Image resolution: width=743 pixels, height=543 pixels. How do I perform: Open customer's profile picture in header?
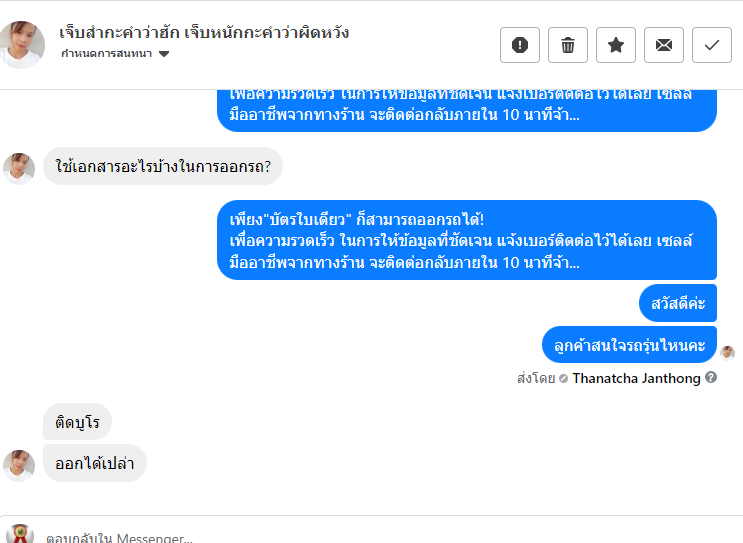click(21, 45)
